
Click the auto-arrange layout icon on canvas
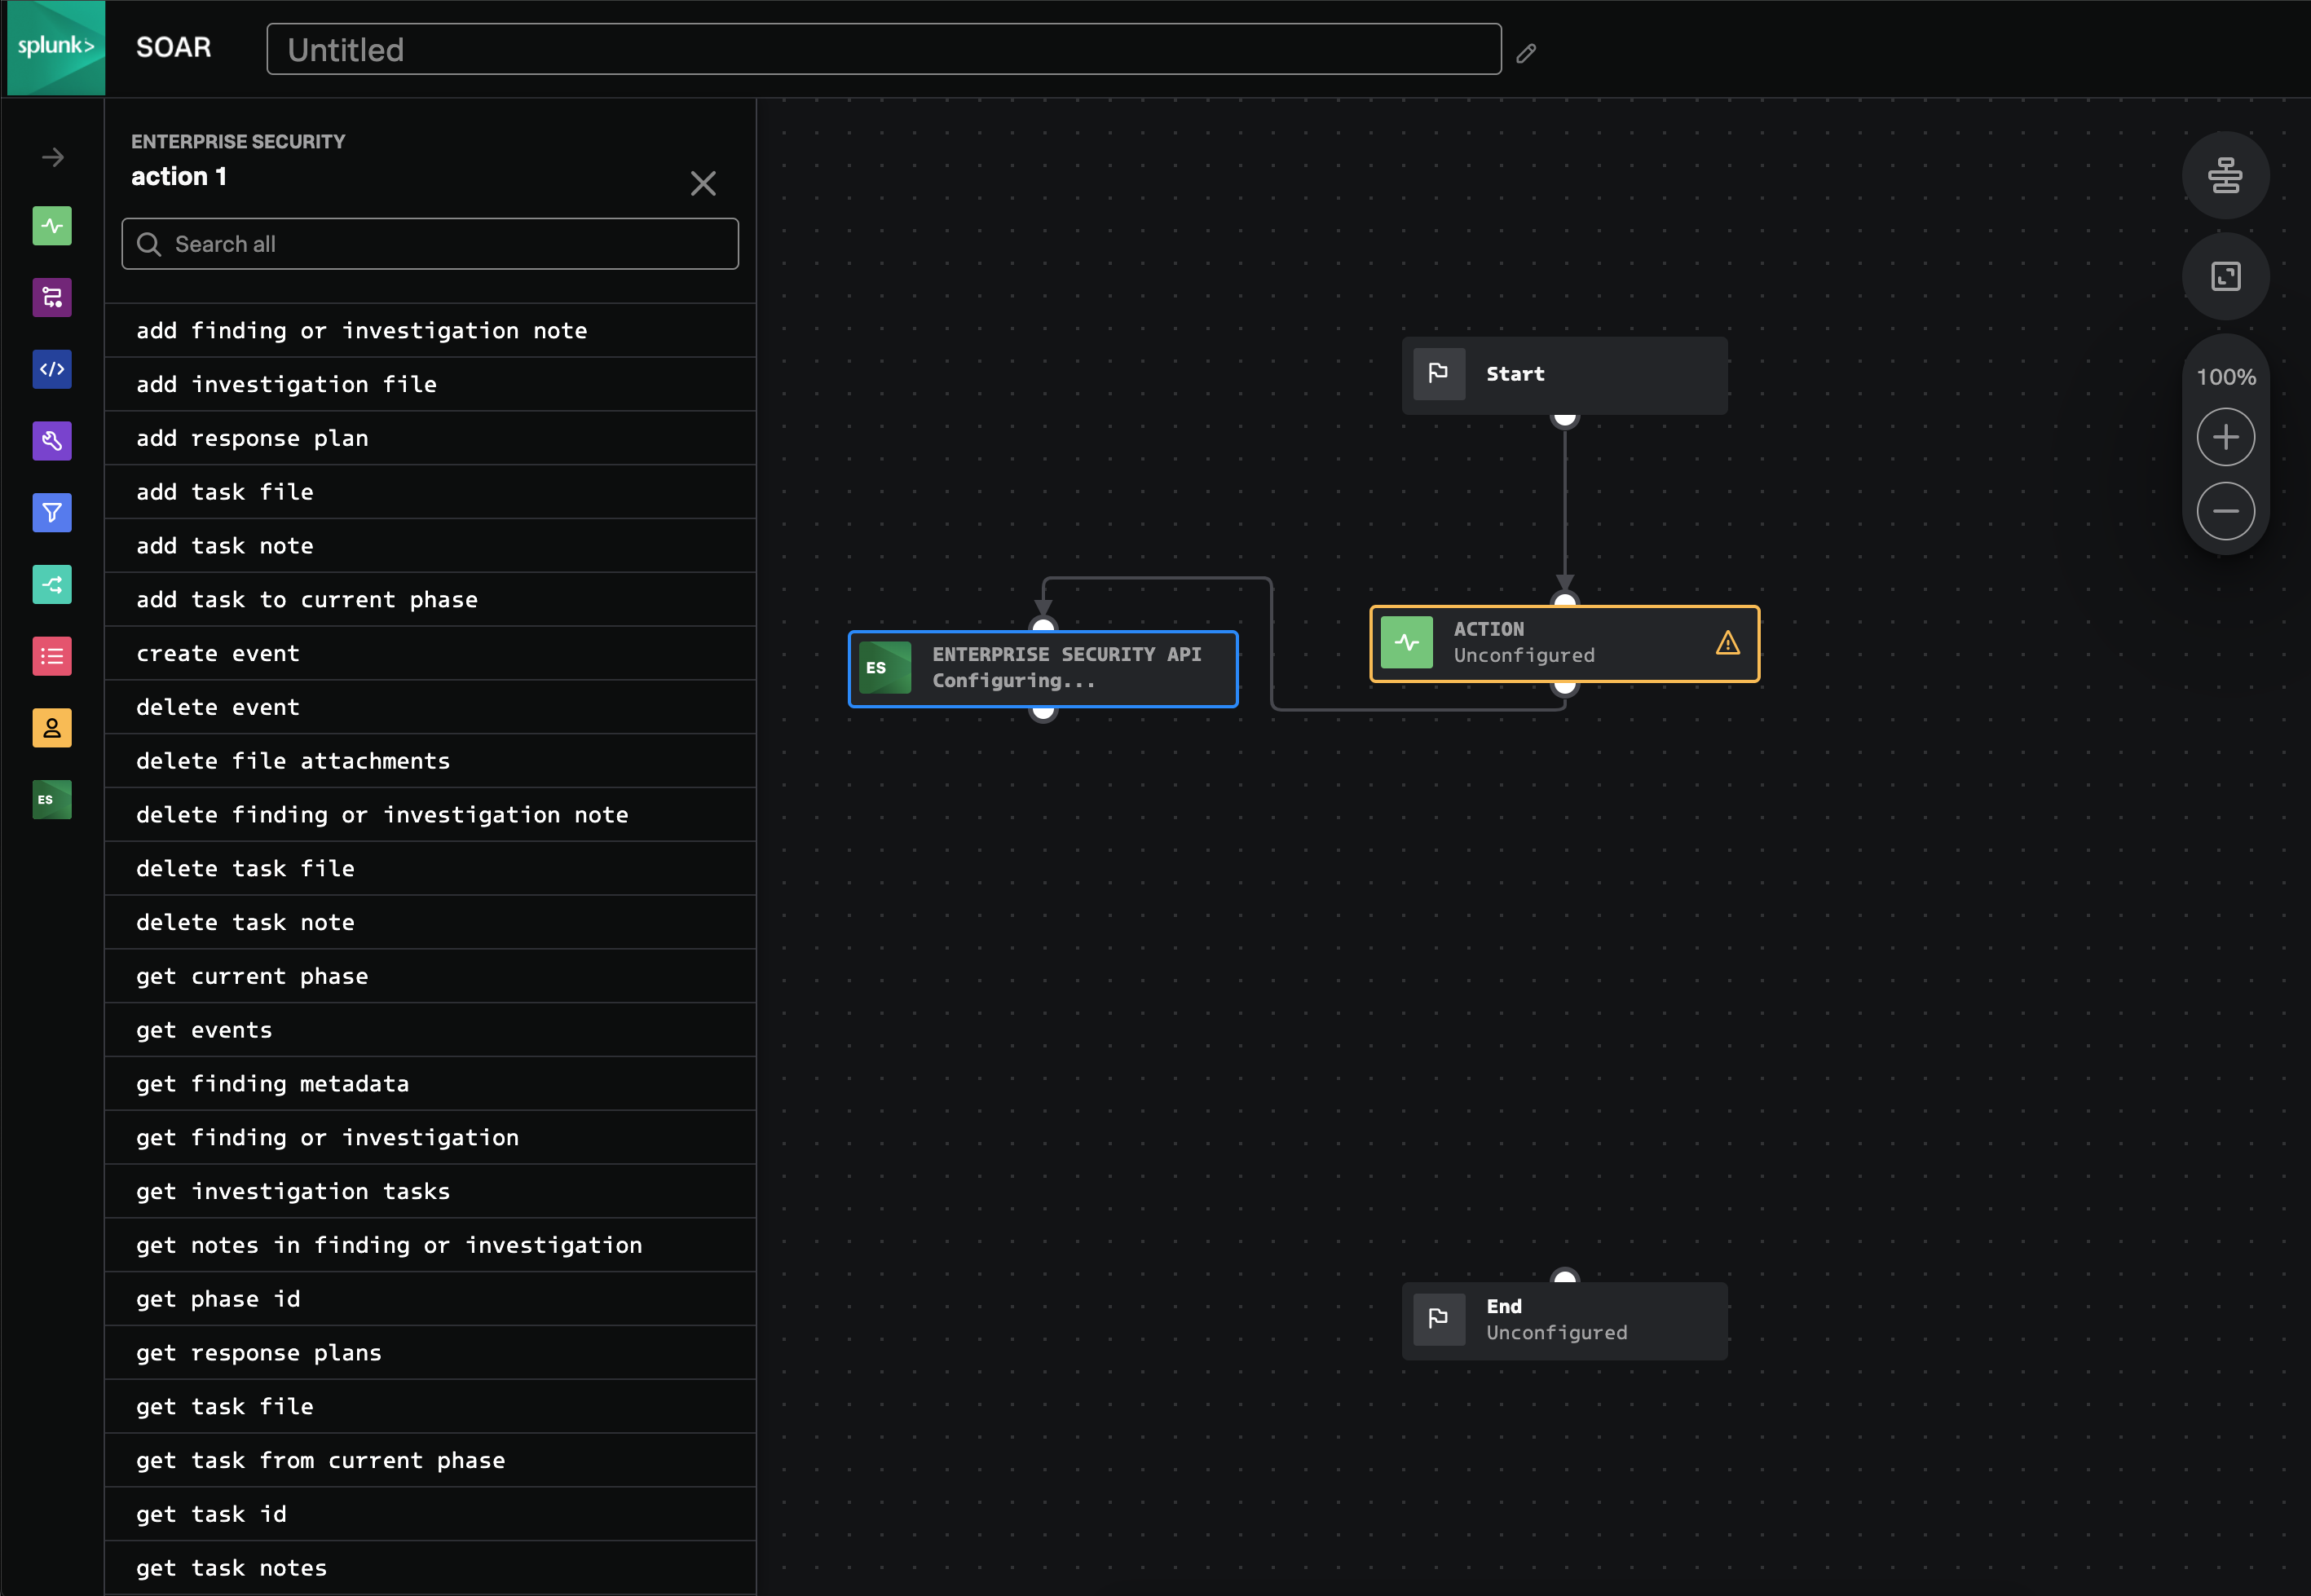tap(2225, 176)
